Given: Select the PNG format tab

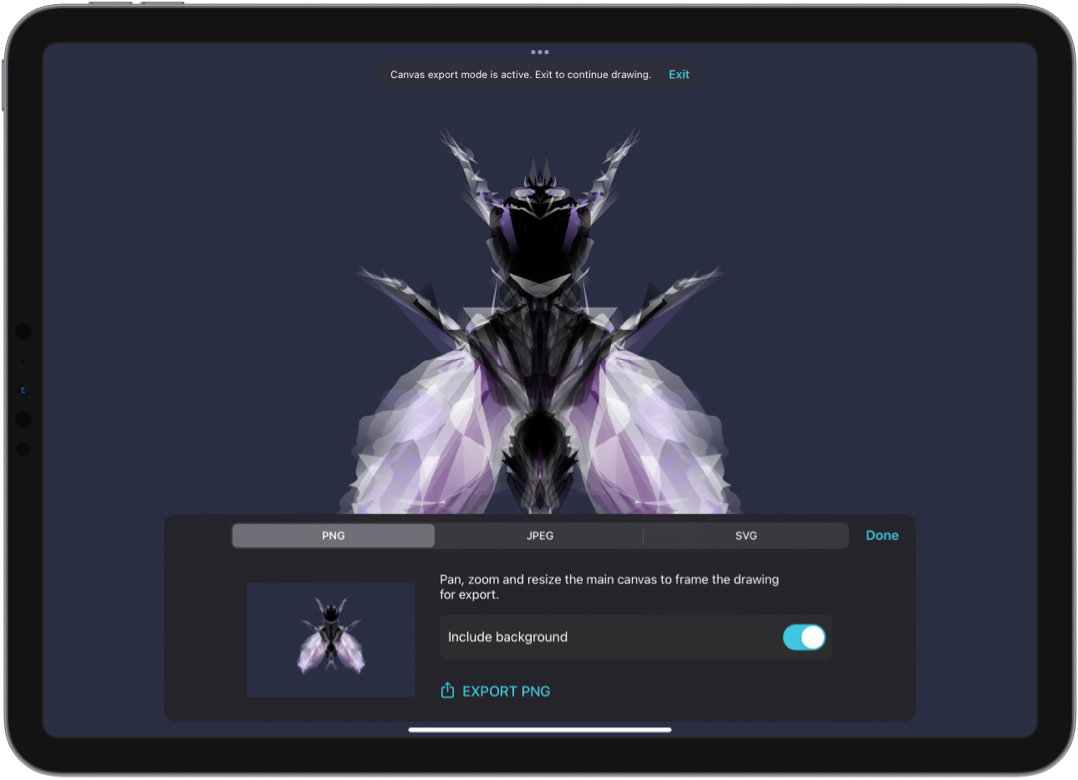Looking at the screenshot, I should click(x=333, y=536).
